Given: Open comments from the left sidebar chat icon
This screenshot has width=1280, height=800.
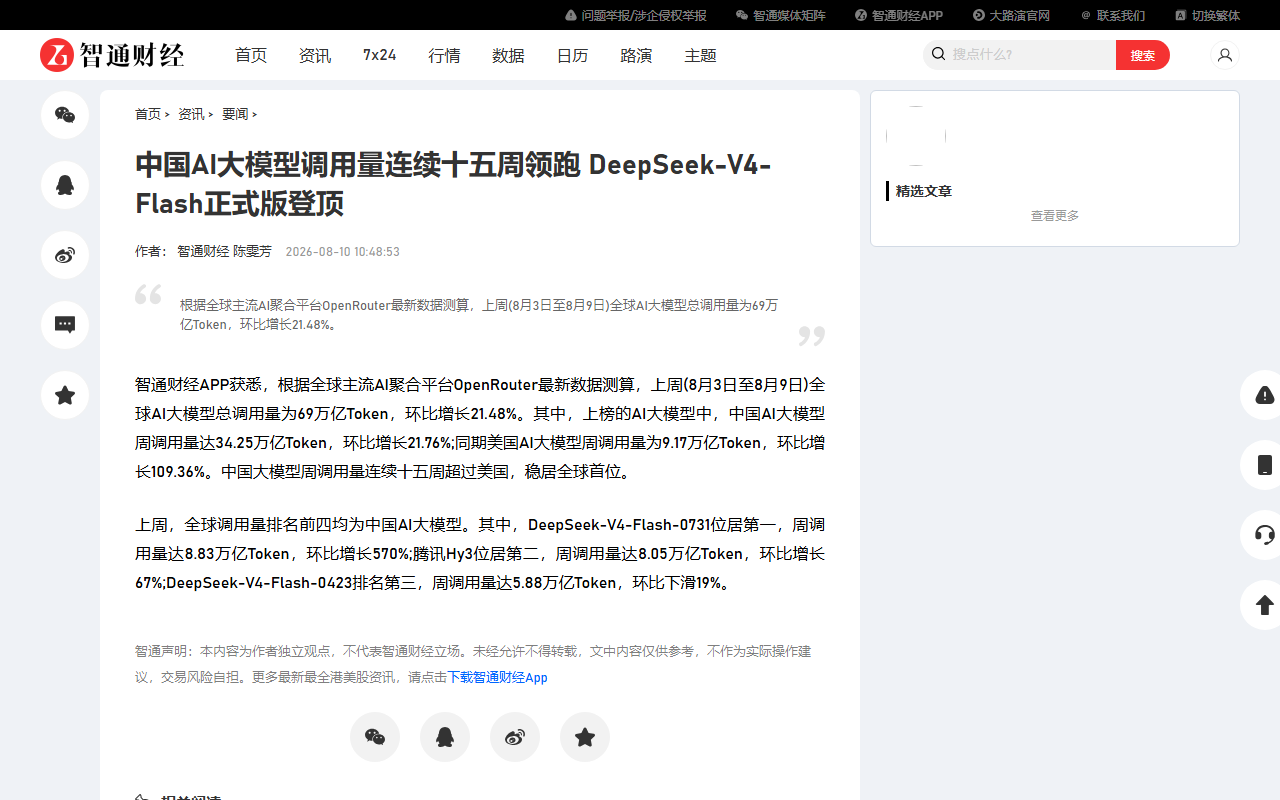Looking at the screenshot, I should (65, 325).
